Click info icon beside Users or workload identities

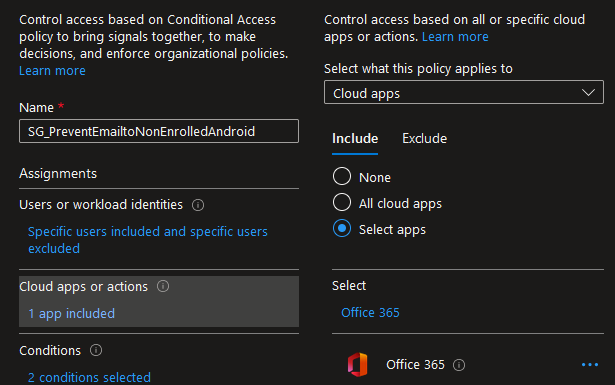198,205
